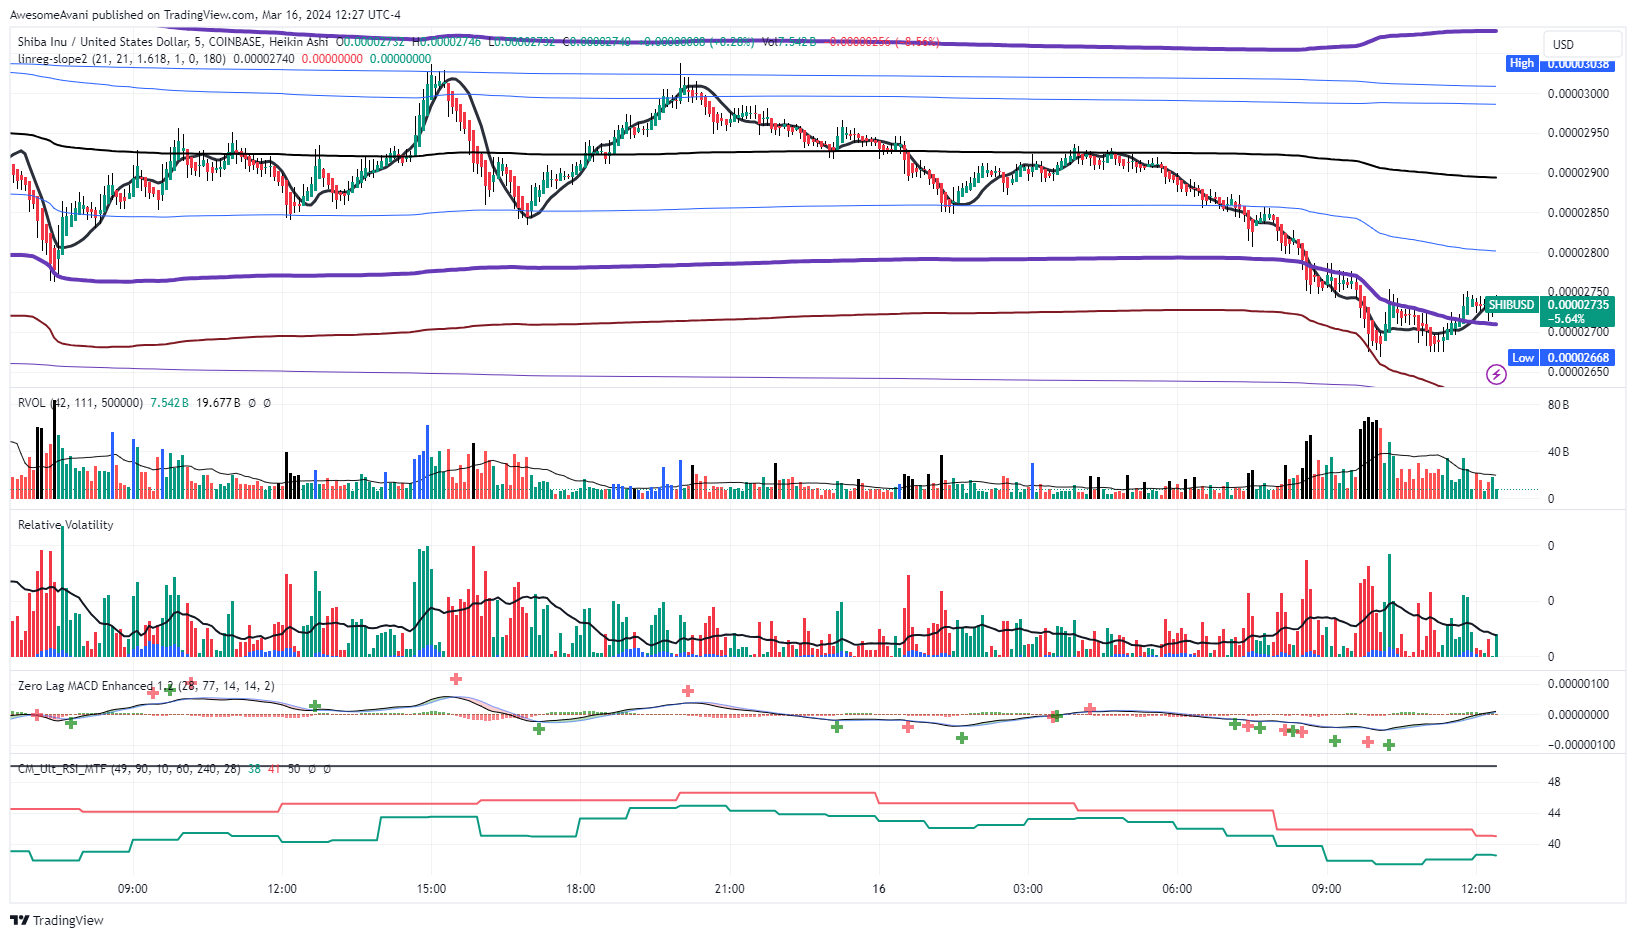This screenshot has height=938, width=1636.
Task: Click the 0.00002740 linreg-slope2 value
Action: point(264,59)
